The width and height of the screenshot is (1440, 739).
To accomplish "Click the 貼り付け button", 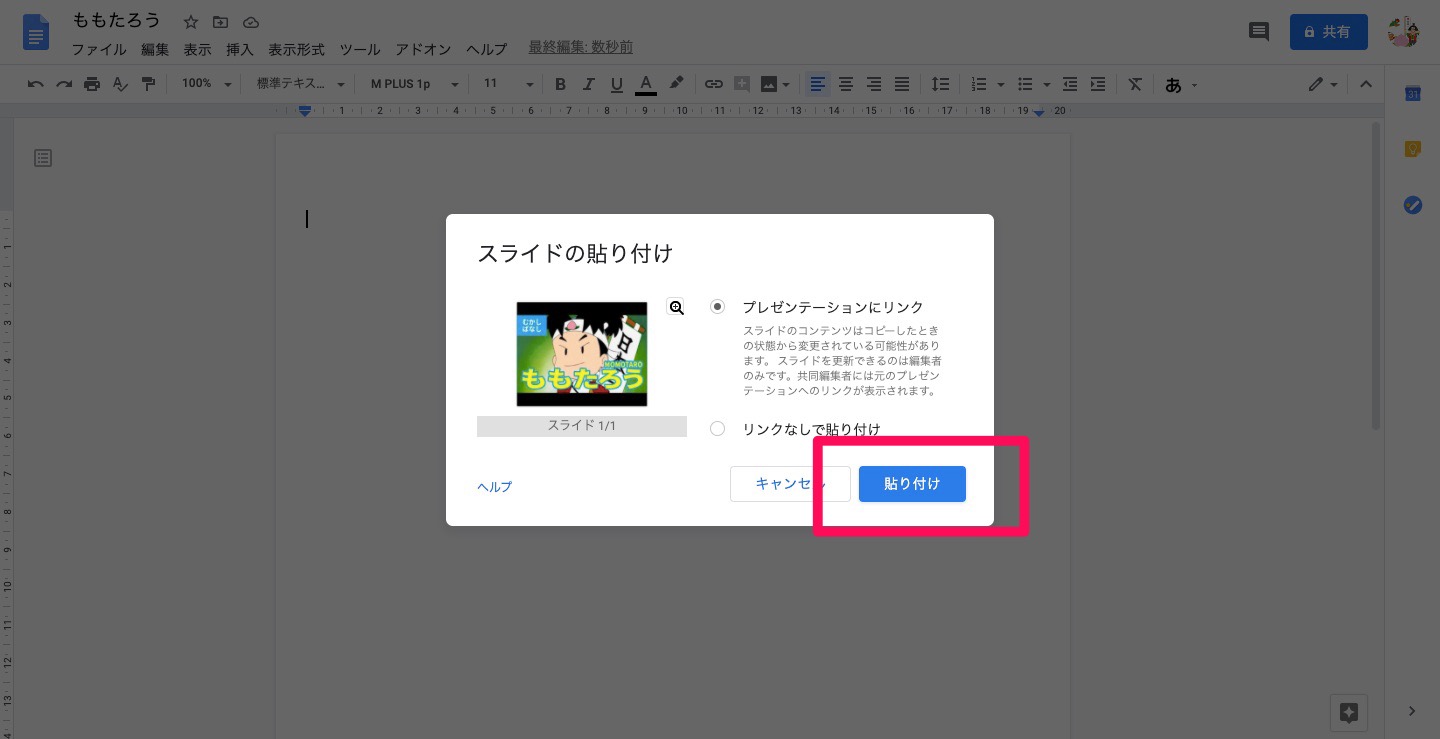I will pos(912,484).
